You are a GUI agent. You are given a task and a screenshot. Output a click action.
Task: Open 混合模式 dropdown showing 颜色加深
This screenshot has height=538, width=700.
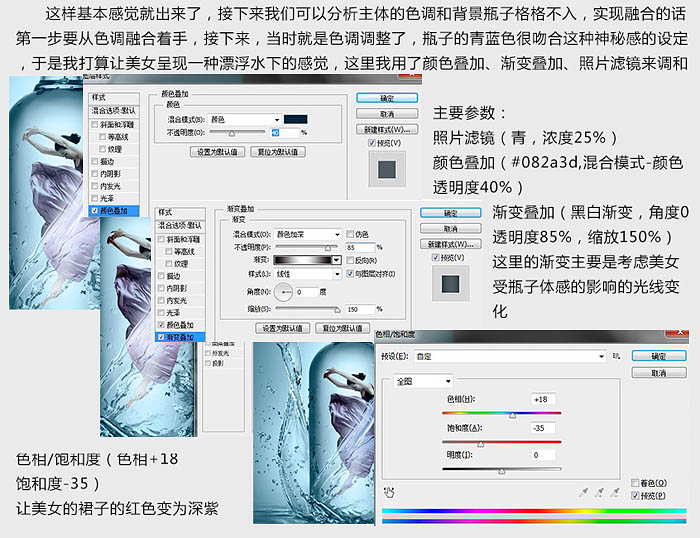[308, 234]
